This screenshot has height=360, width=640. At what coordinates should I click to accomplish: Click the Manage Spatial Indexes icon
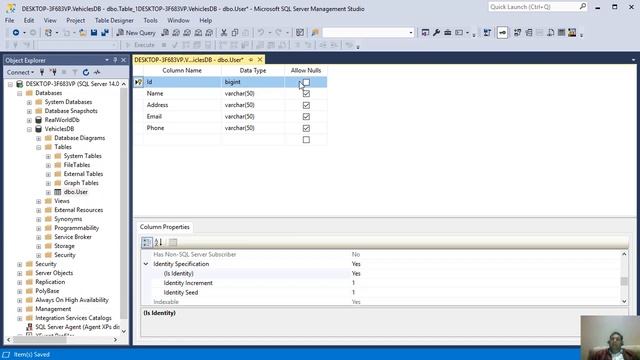(572, 33)
